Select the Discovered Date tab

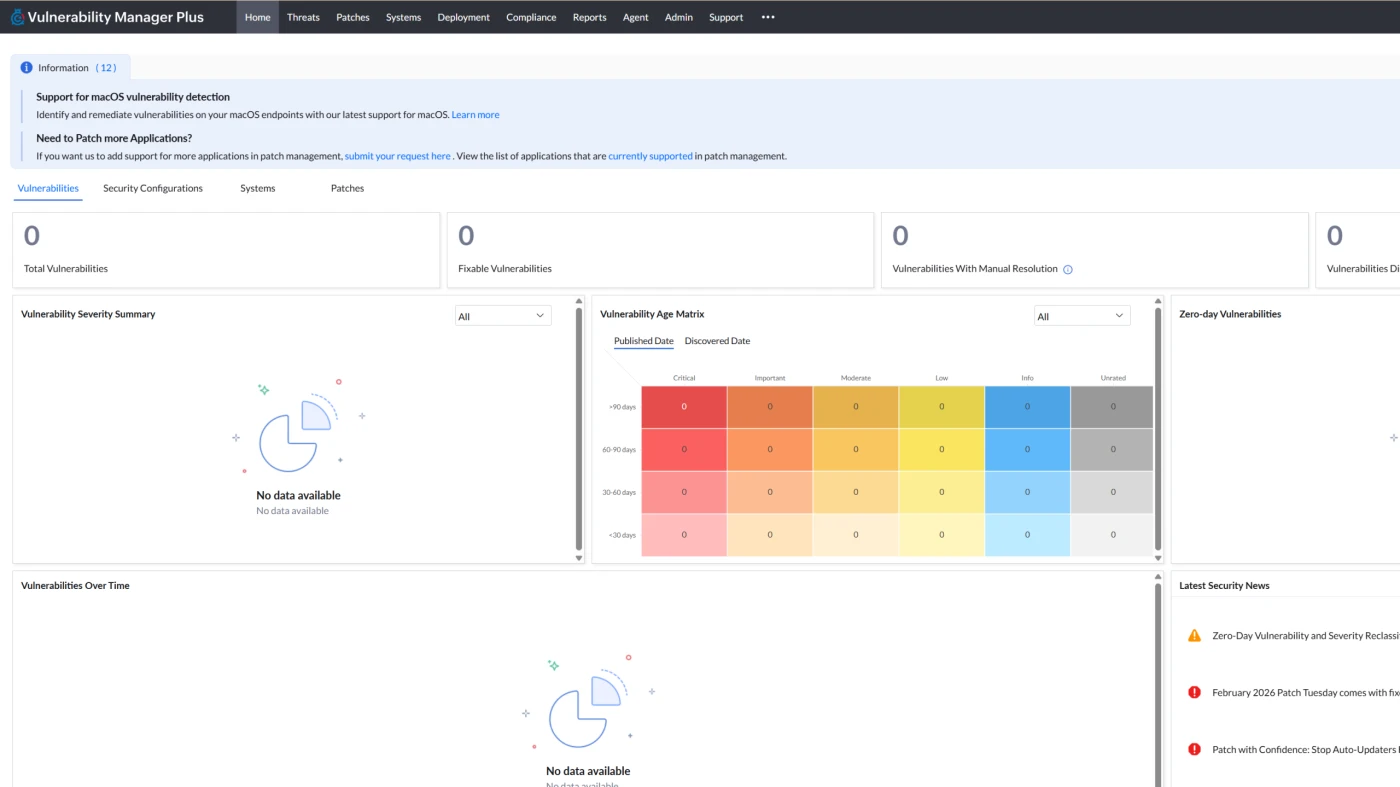[717, 341]
